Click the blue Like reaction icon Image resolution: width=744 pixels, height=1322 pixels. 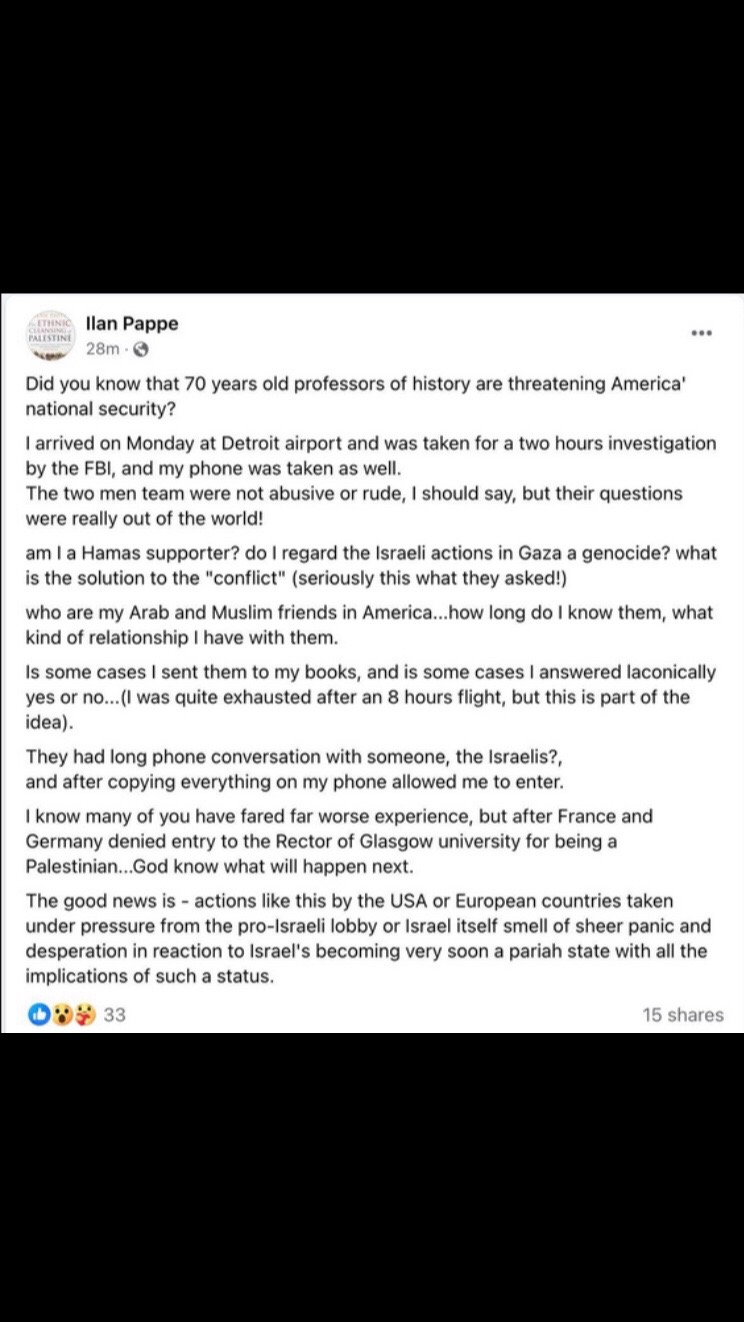point(40,1014)
